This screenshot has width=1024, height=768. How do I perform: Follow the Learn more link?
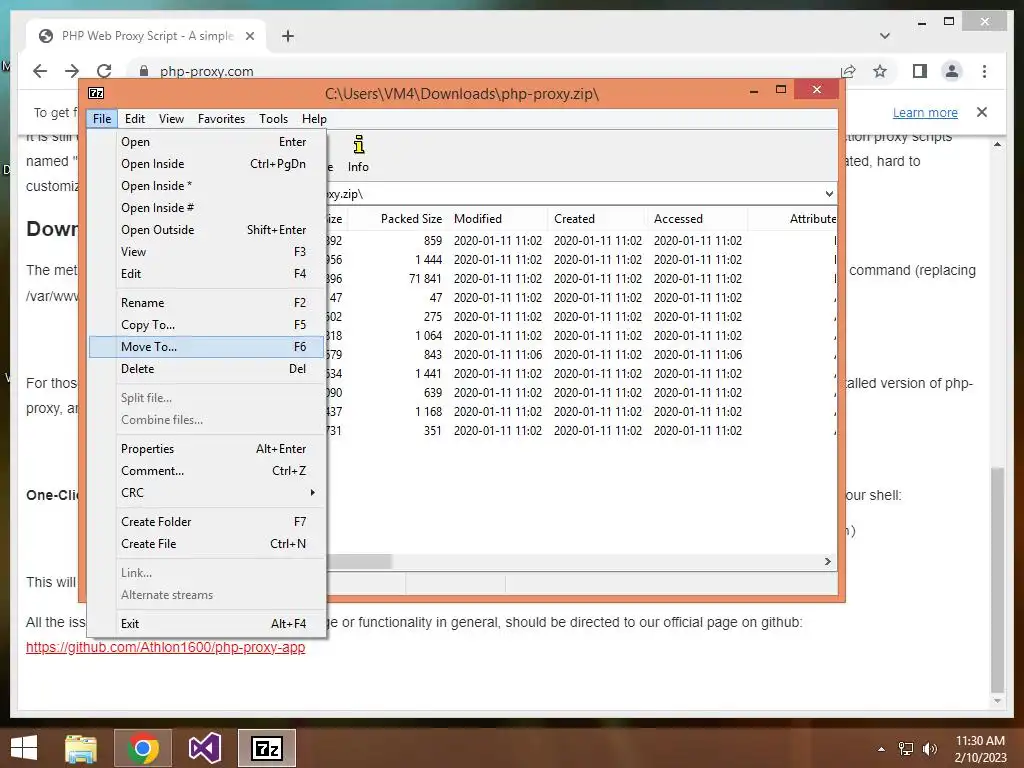click(x=925, y=112)
